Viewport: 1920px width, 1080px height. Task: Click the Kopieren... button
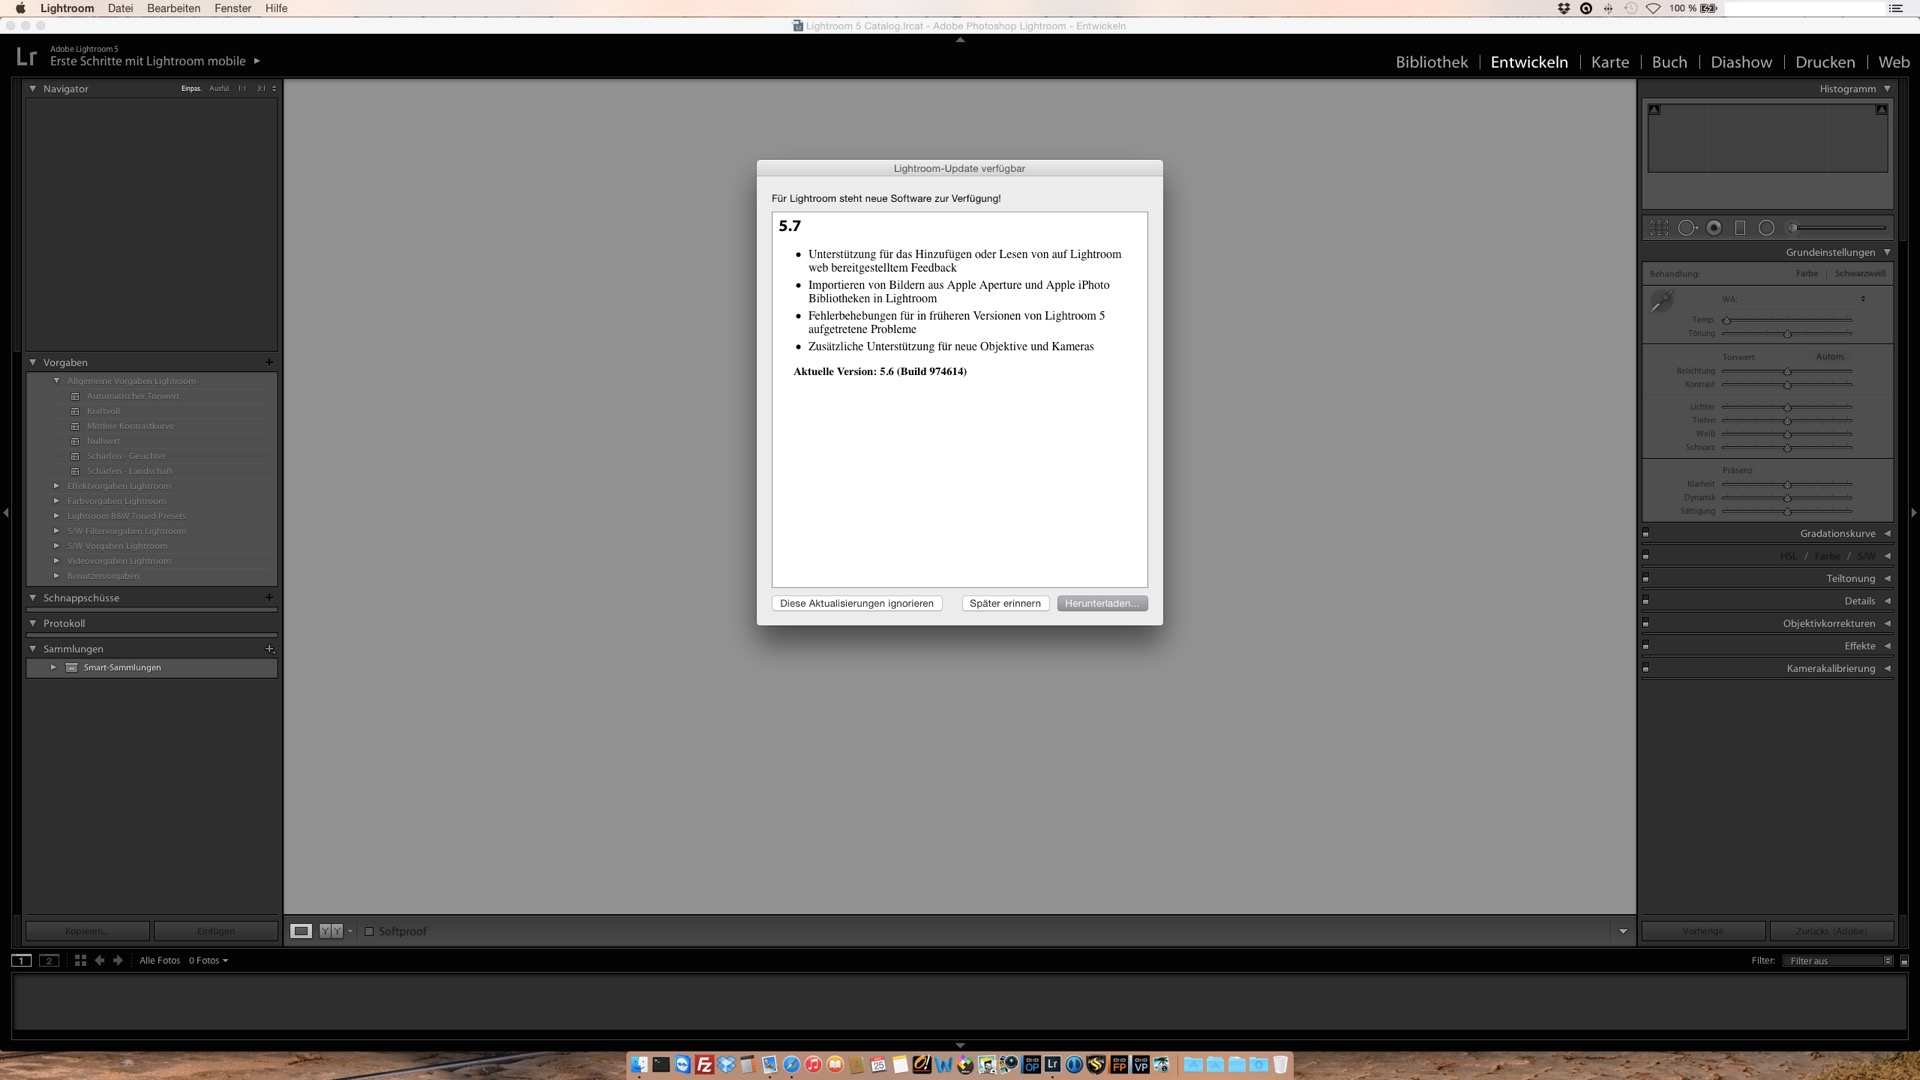click(87, 931)
